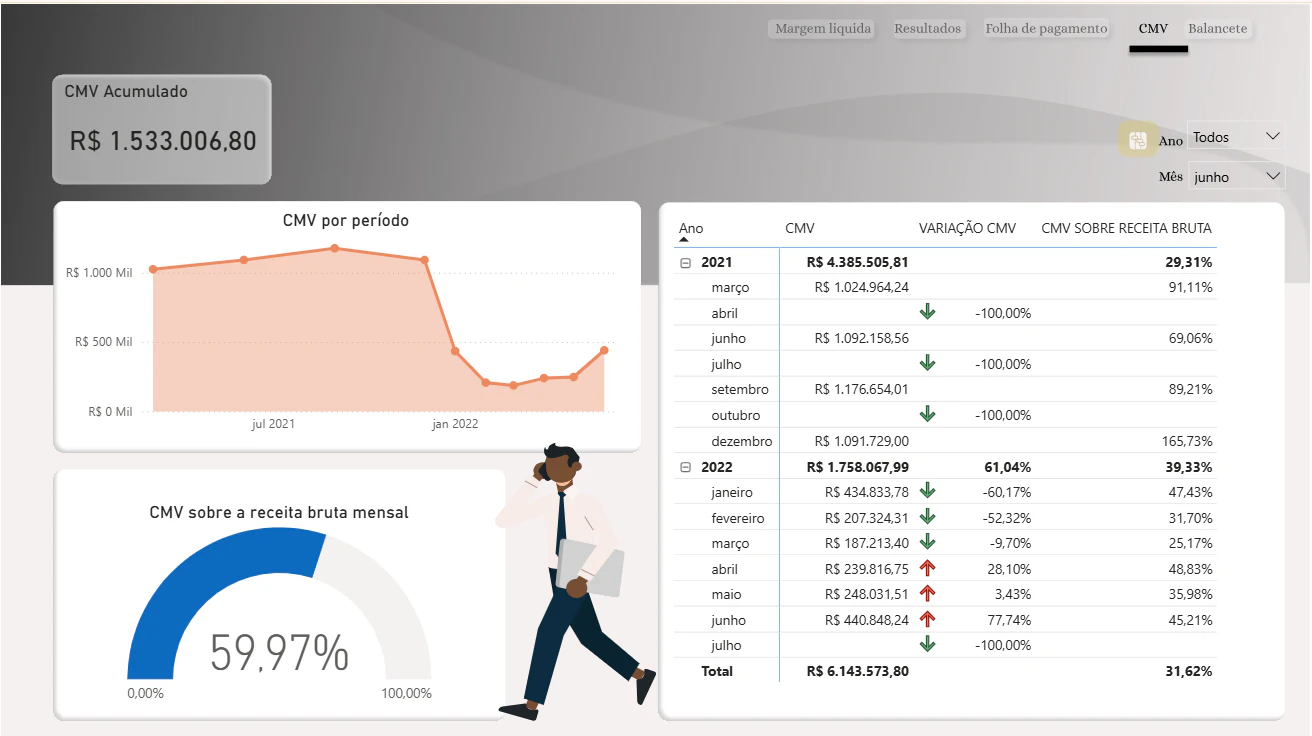The width and height of the screenshot is (1312, 736).
Task: Click the 59,97% gauge value
Action: point(279,653)
